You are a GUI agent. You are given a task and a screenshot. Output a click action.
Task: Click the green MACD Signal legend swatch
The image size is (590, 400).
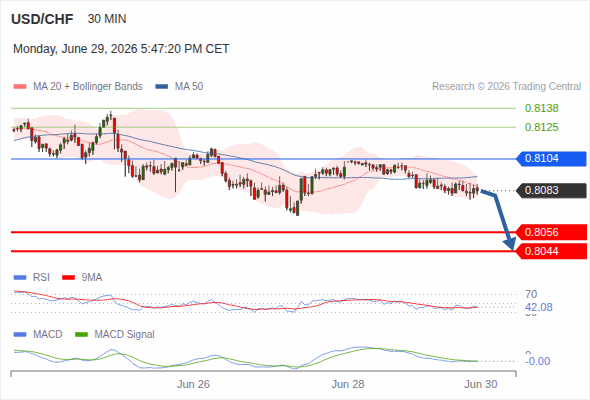click(x=81, y=335)
